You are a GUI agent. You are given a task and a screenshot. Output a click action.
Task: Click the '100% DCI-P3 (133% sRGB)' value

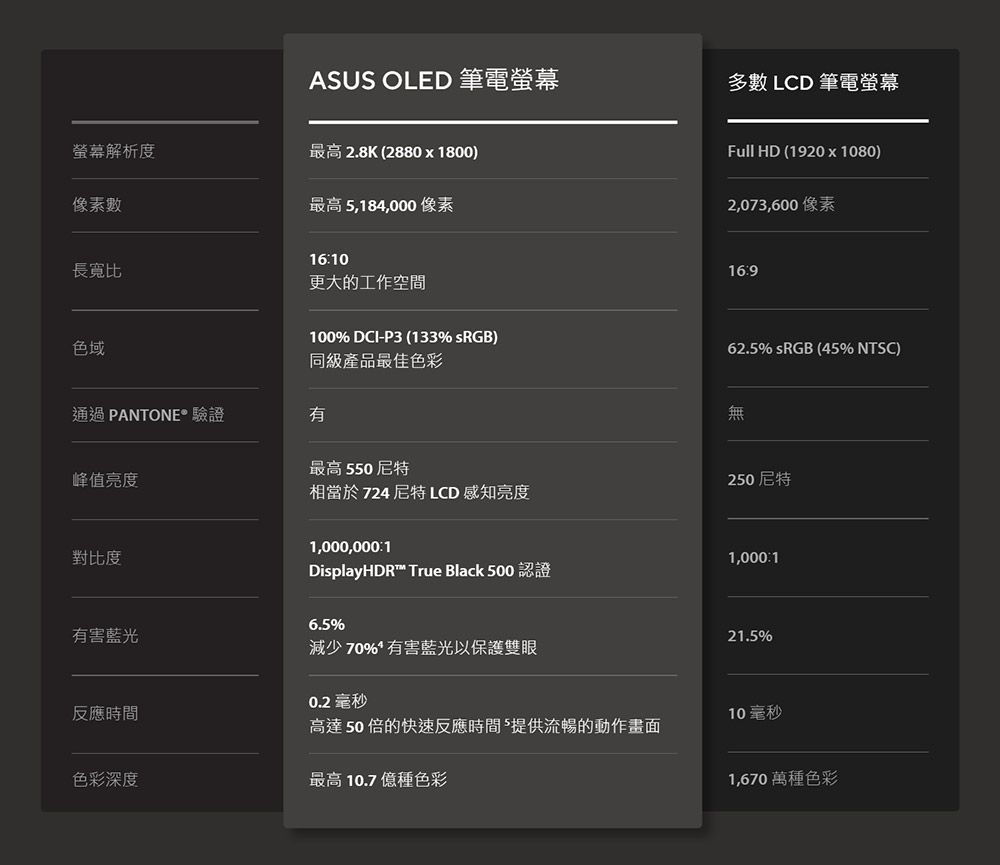[404, 337]
